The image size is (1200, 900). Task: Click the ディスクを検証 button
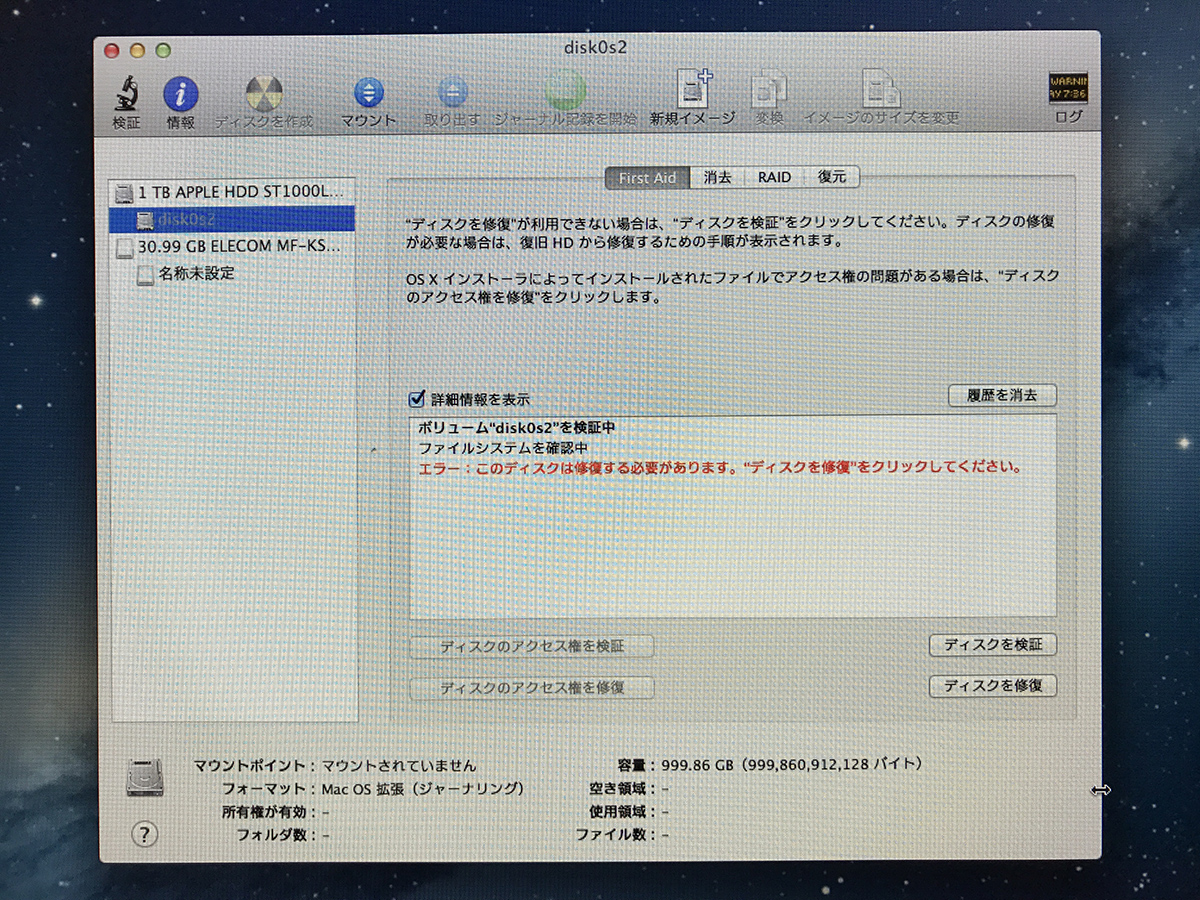click(992, 645)
